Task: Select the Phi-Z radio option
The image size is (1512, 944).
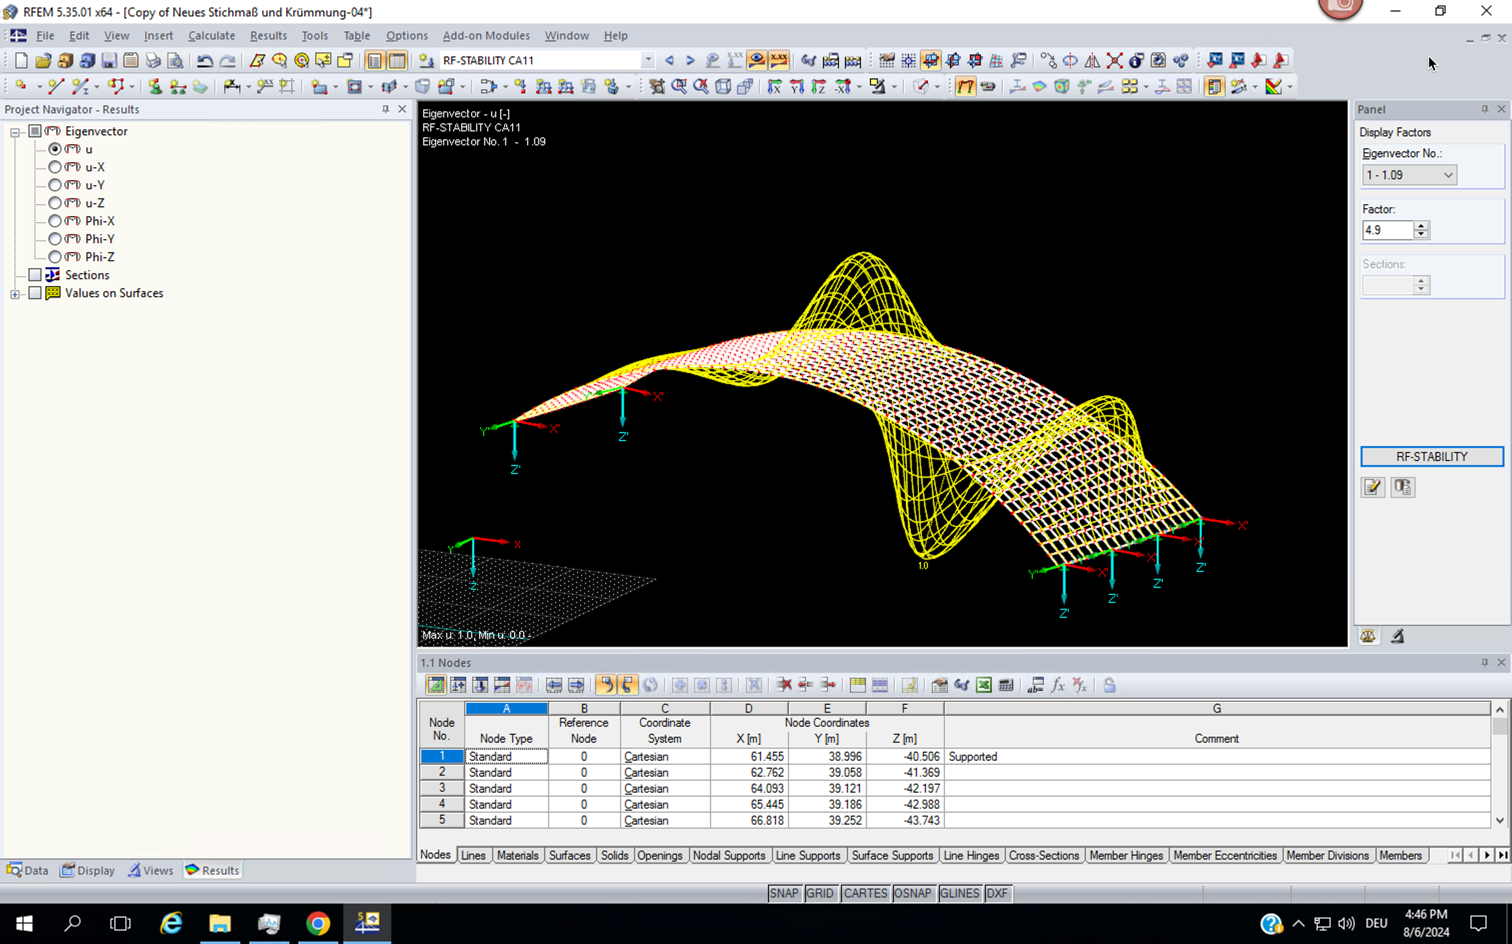Action: 55,257
